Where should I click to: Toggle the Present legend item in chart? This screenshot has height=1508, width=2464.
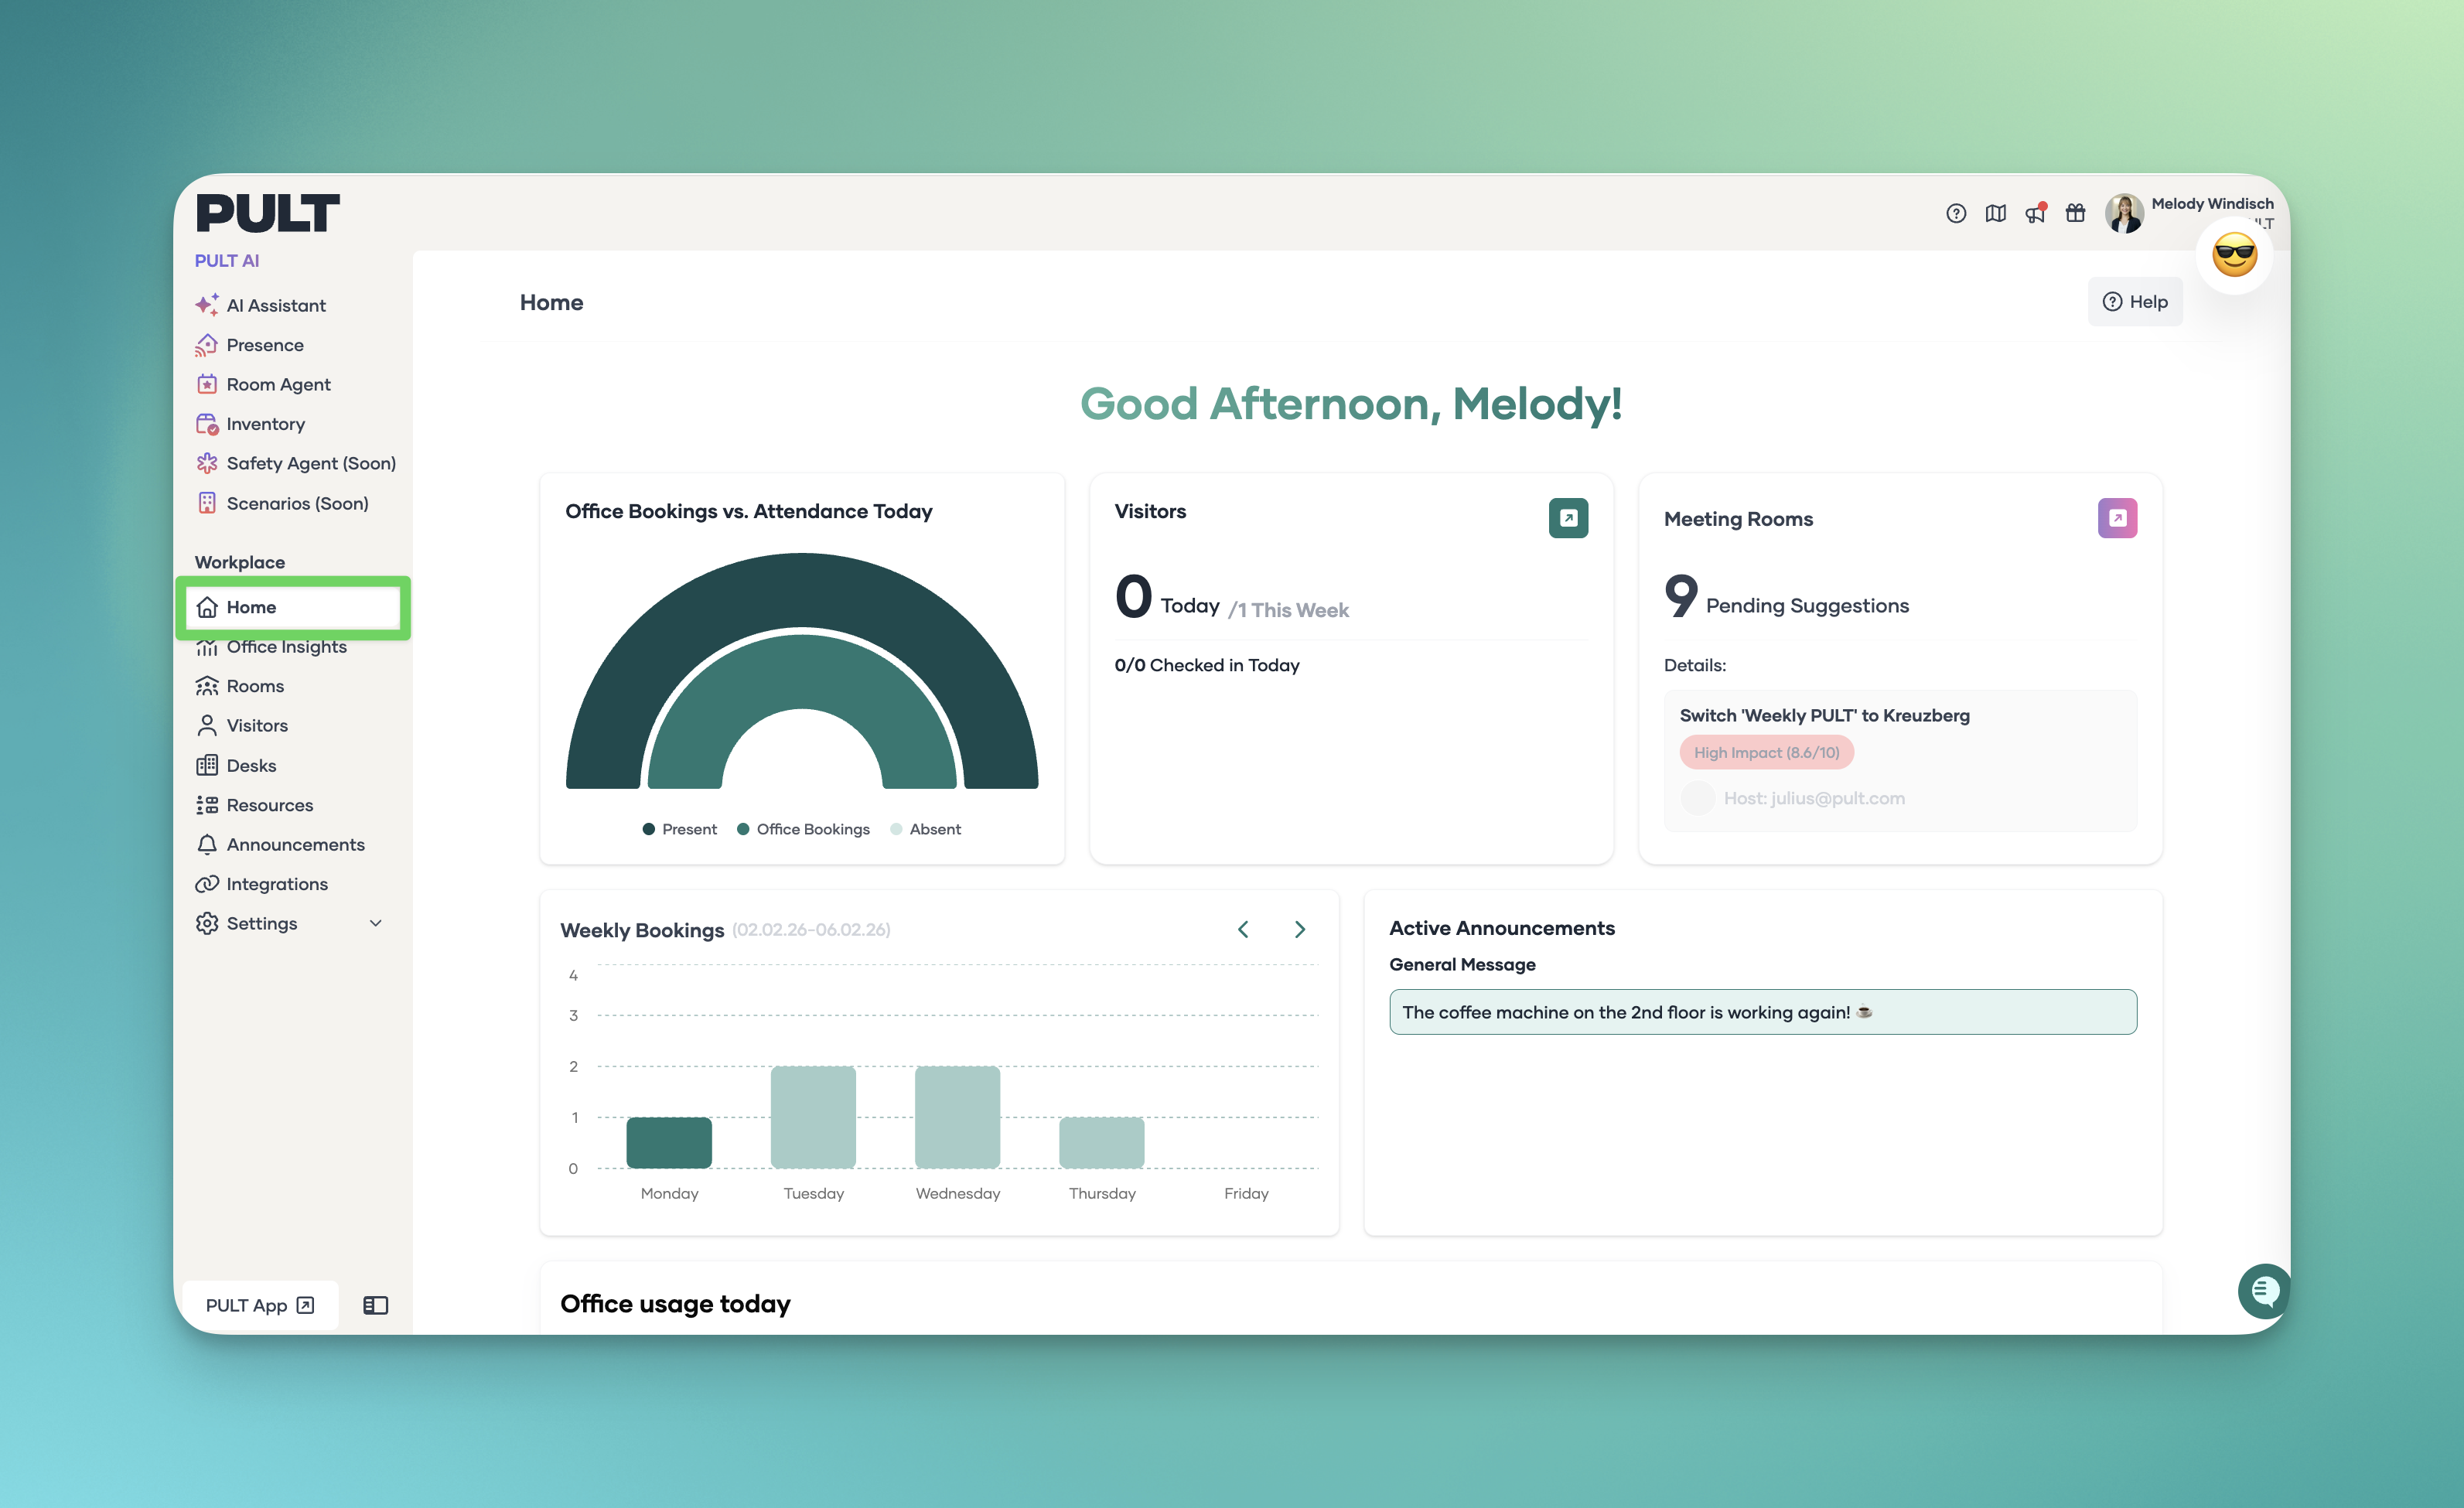point(680,829)
